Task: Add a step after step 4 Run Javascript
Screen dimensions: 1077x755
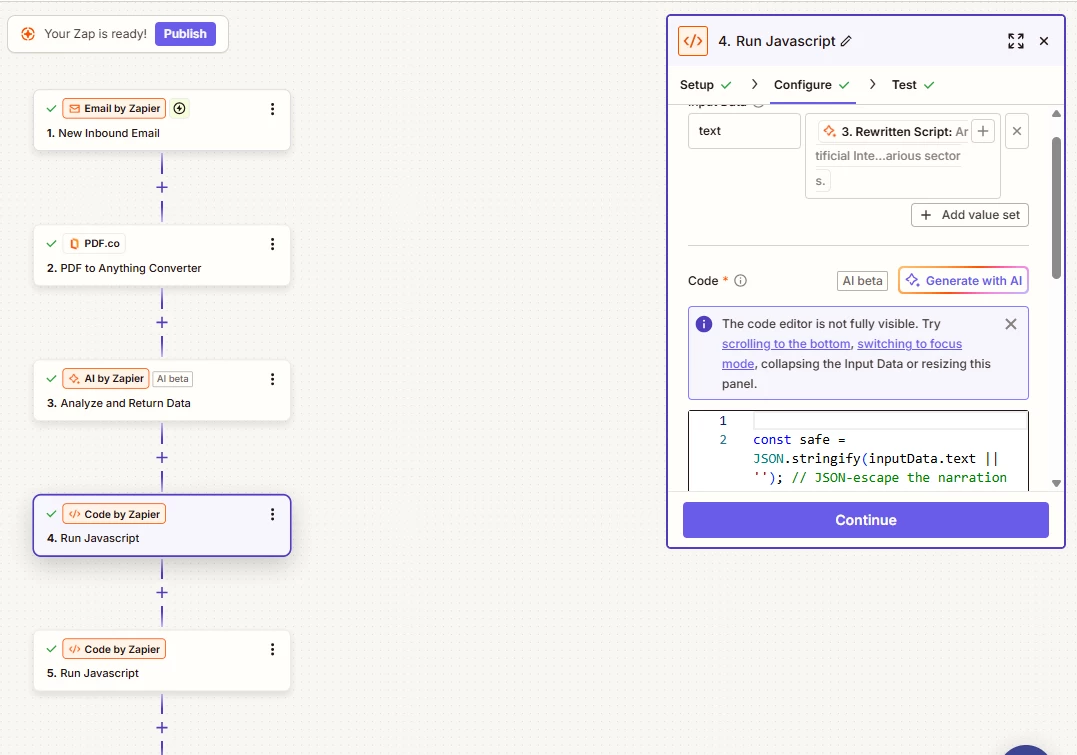Action: pyautogui.click(x=162, y=592)
